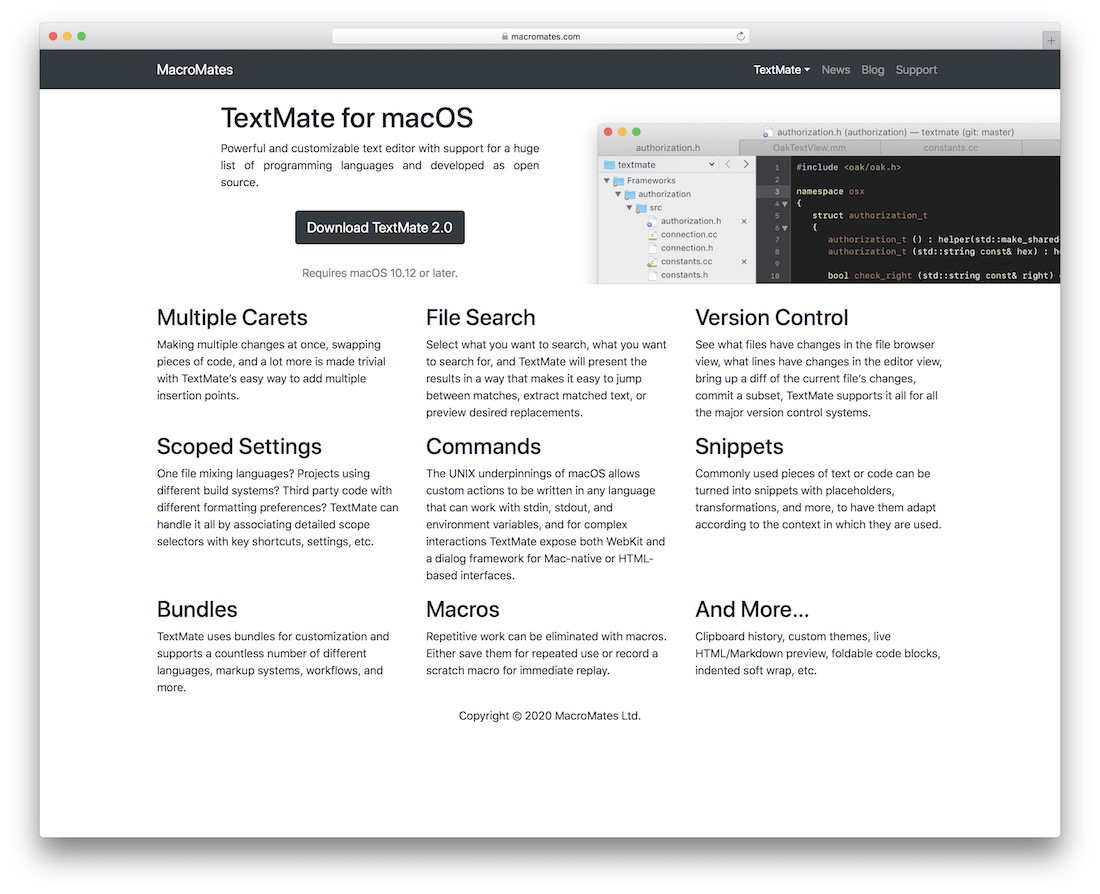Image resolution: width=1100 pixels, height=894 pixels.
Task: Click the src folder icon in the tree
Action: 641,208
